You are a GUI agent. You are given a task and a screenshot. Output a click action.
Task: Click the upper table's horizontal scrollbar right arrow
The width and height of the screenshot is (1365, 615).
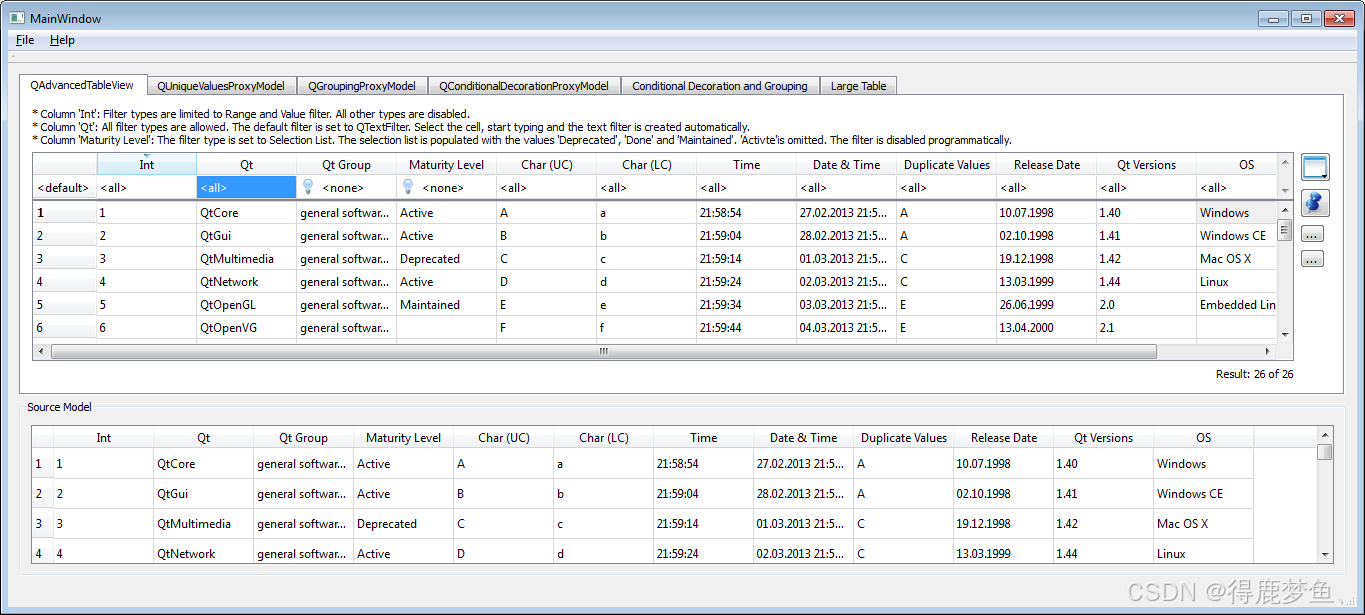pos(1269,352)
